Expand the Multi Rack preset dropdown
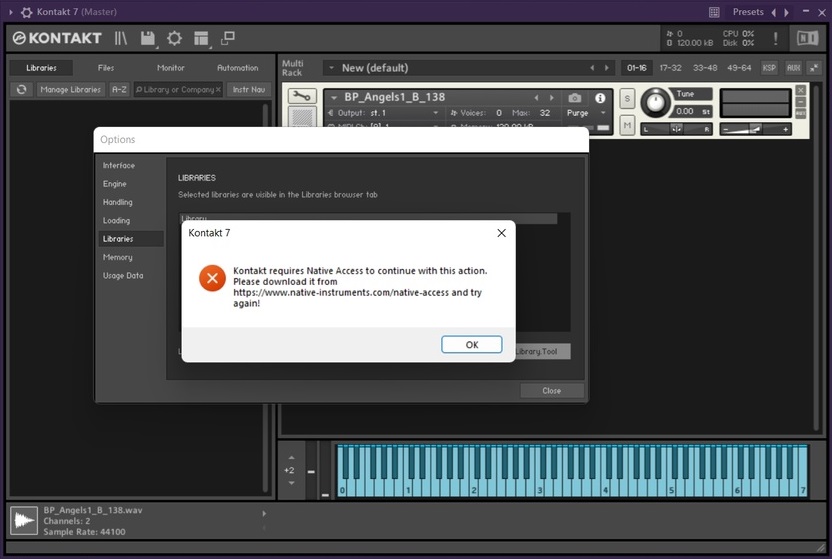This screenshot has height=559, width=832. 331,68
